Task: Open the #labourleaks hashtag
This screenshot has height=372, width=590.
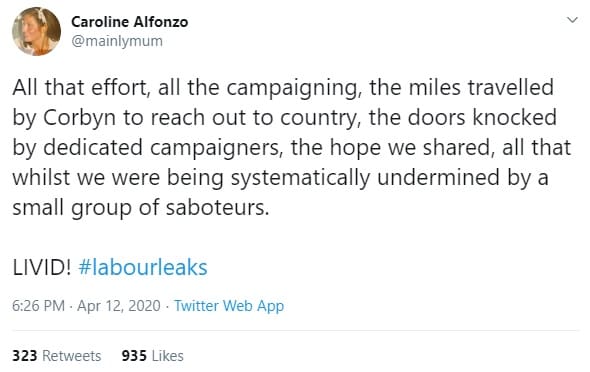Action: (143, 267)
